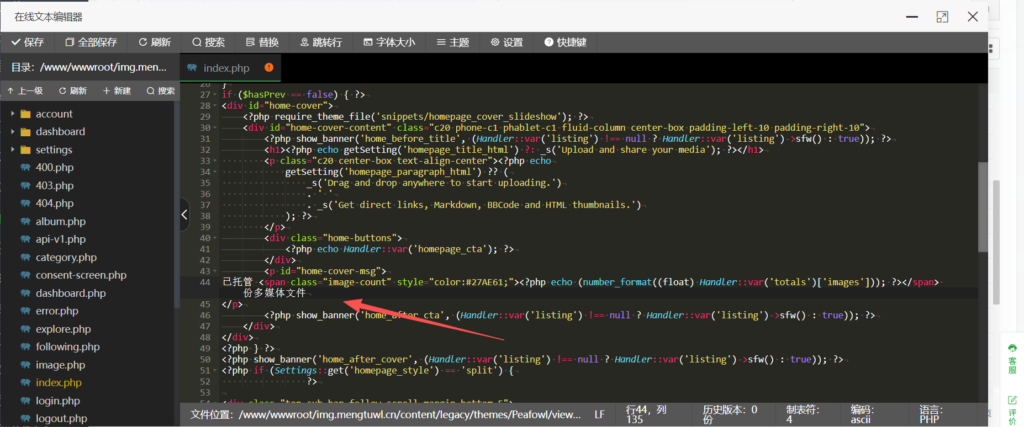Viewport: 1024px width, 427px height.
Task: Open album.php file
Action: click(x=61, y=221)
